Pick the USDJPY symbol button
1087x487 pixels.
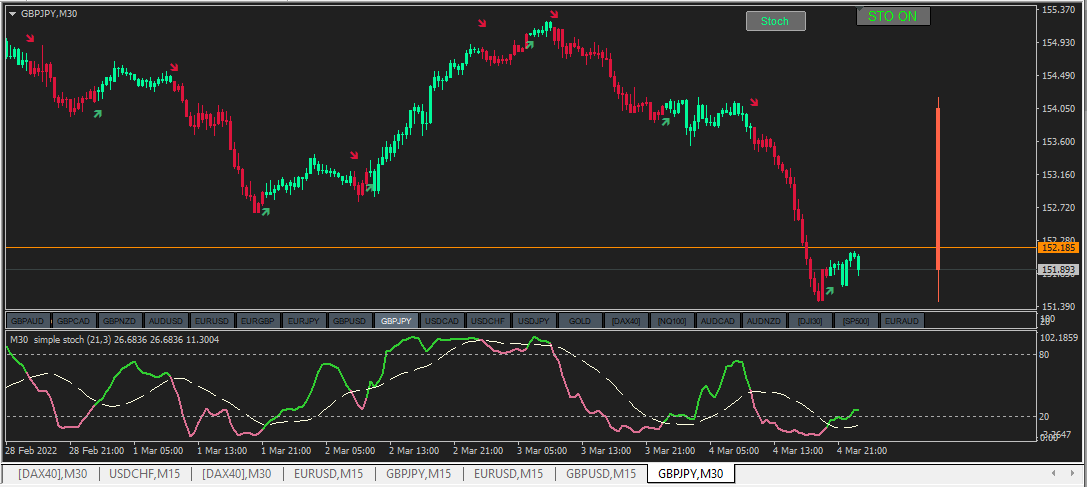pos(534,321)
